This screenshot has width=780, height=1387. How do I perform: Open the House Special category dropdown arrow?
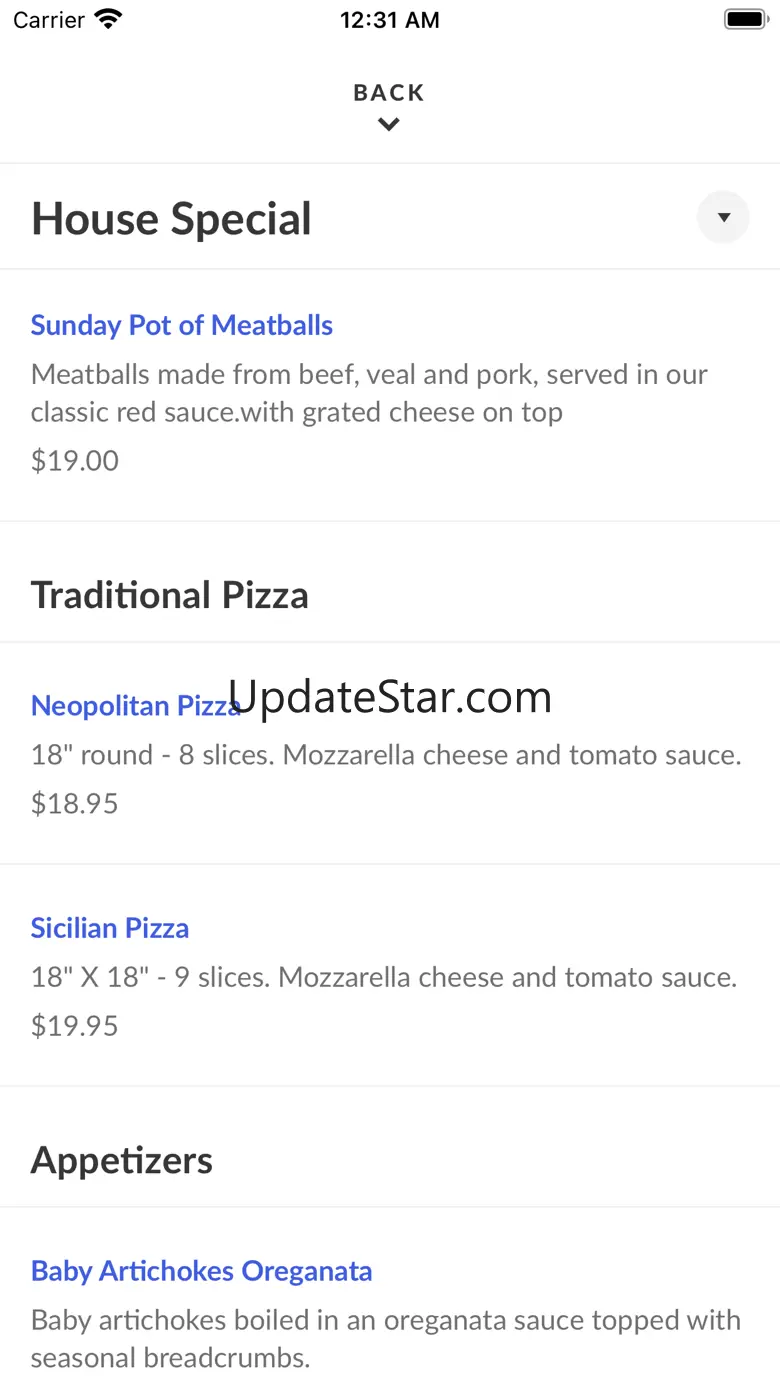click(723, 218)
